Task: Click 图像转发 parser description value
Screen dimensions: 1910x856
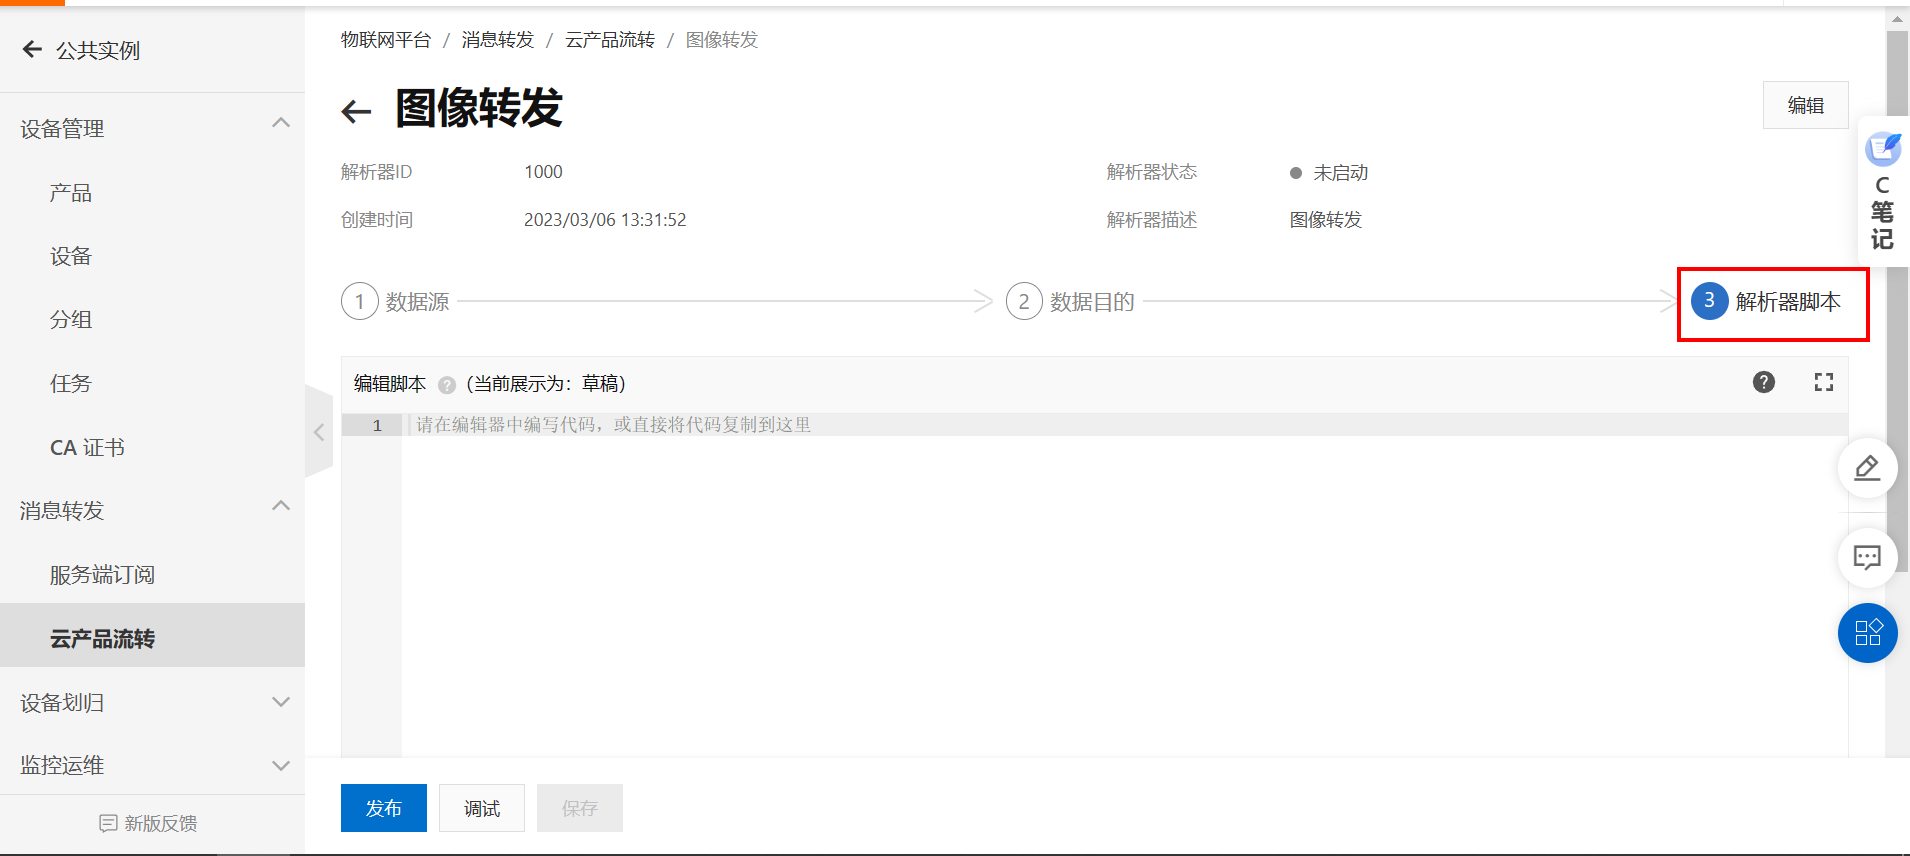Action: 1326,220
